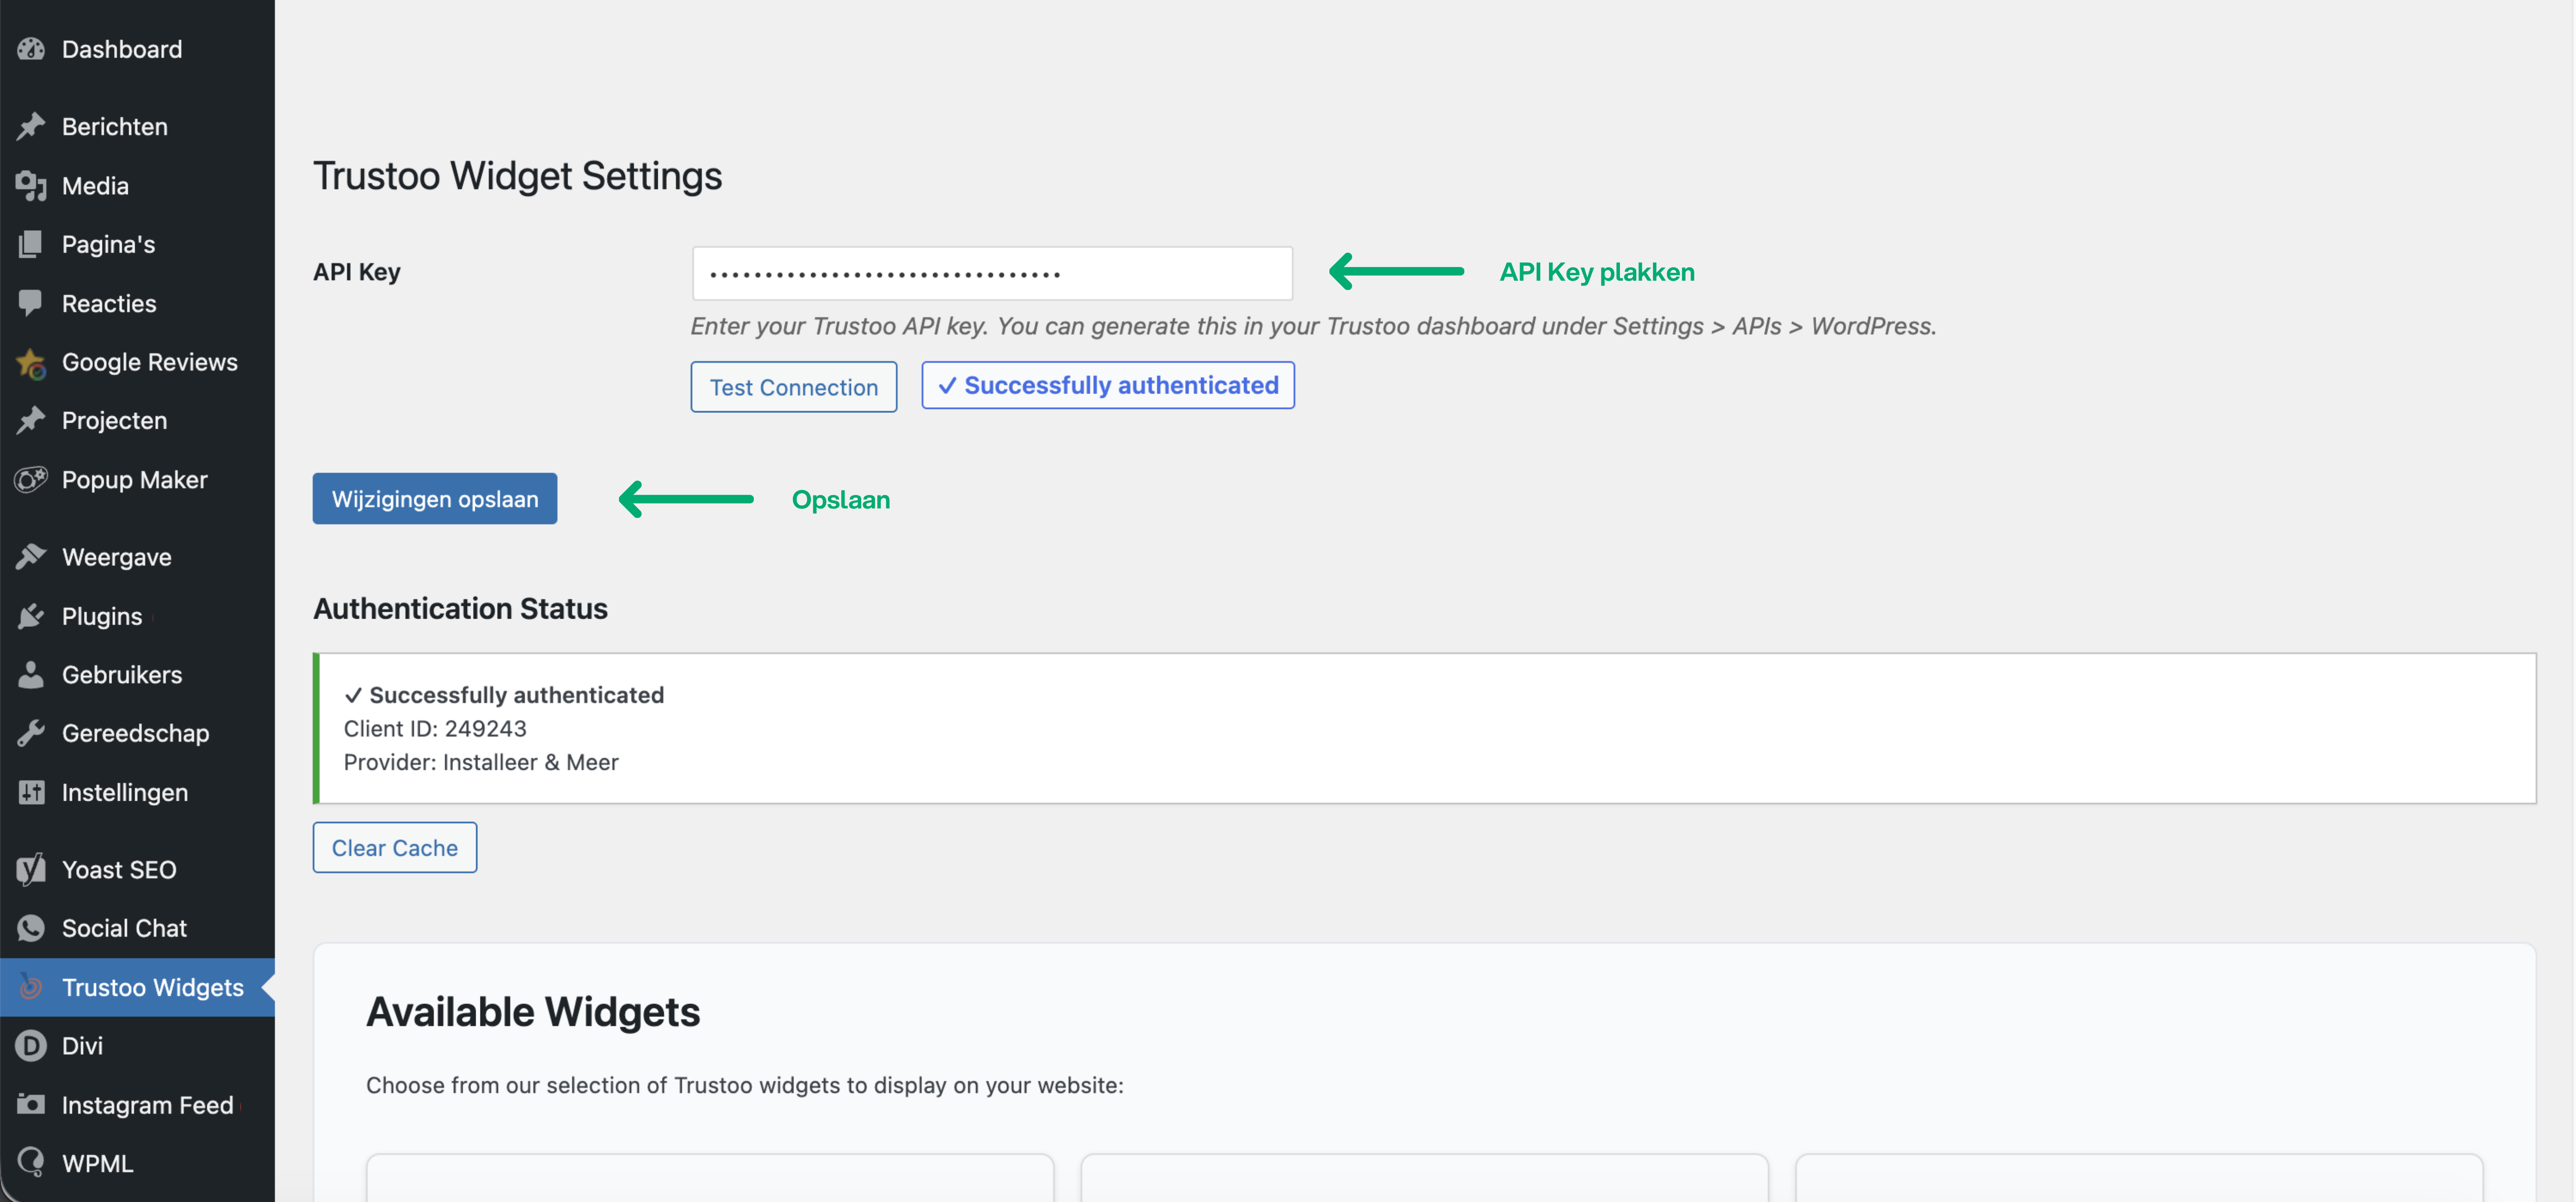Click the Social Chat WhatsApp icon
Image resolution: width=2576 pixels, height=1202 pixels.
tap(31, 928)
